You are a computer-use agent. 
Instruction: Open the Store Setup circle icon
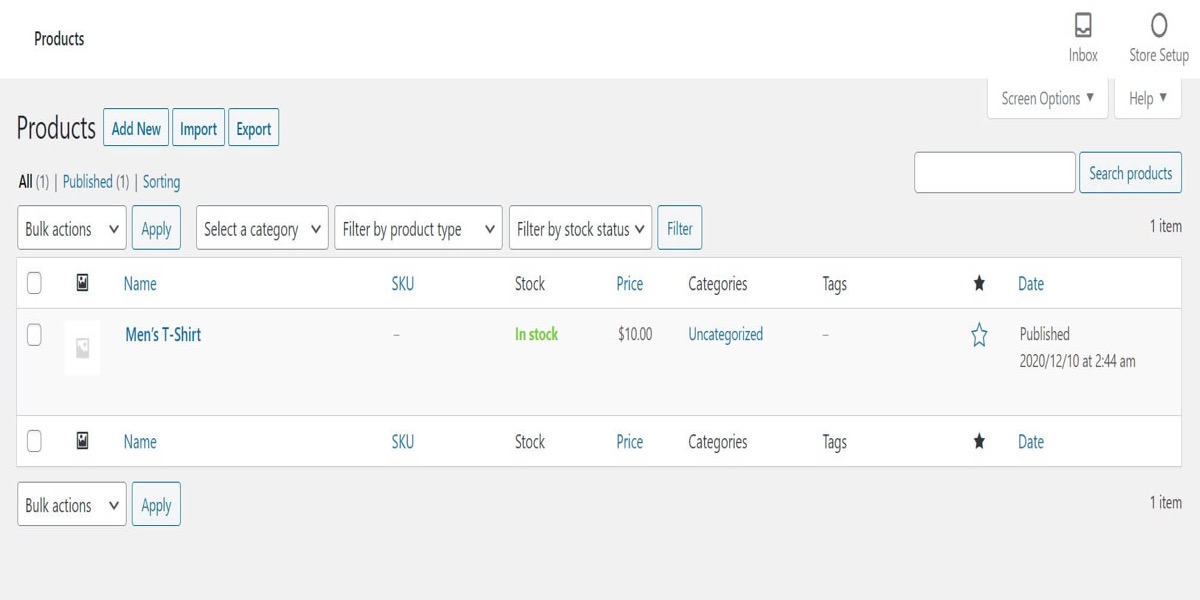1158,26
